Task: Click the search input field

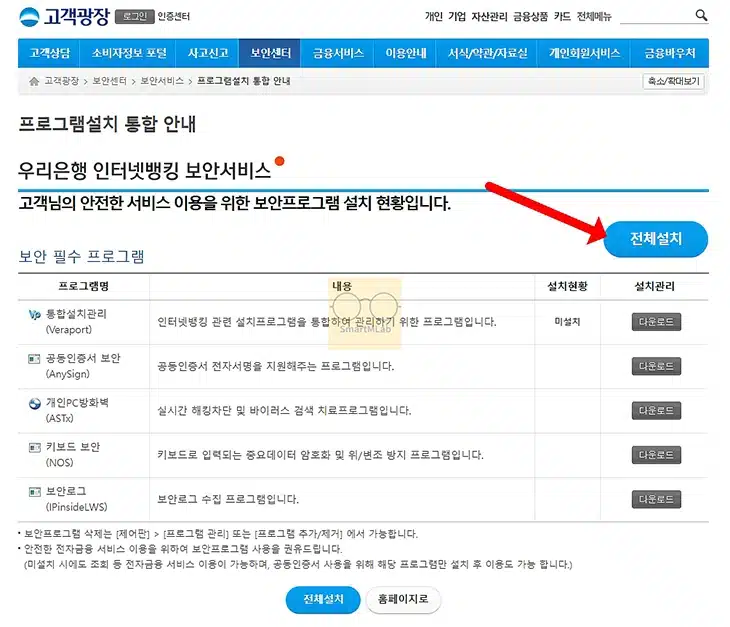Action: 656,16
